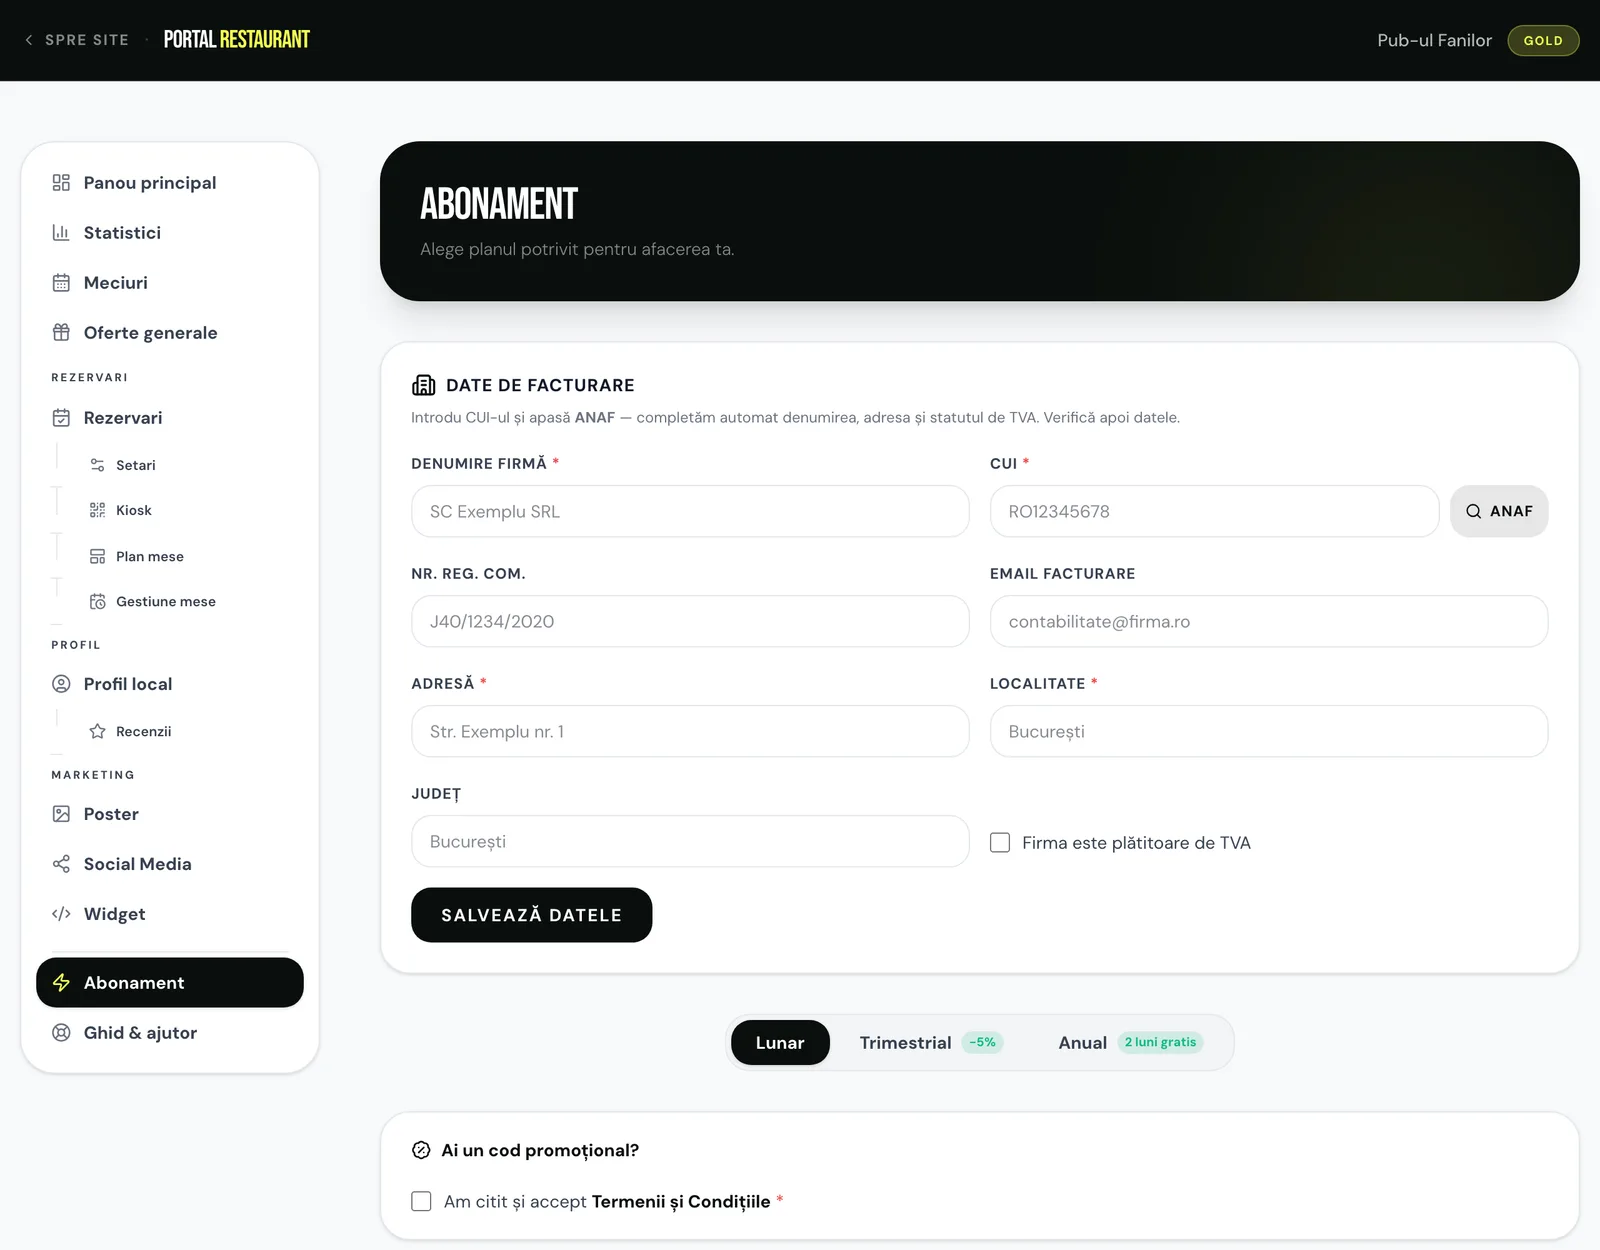Select the Lunar billing period
The height and width of the screenshot is (1250, 1600).
tap(780, 1043)
